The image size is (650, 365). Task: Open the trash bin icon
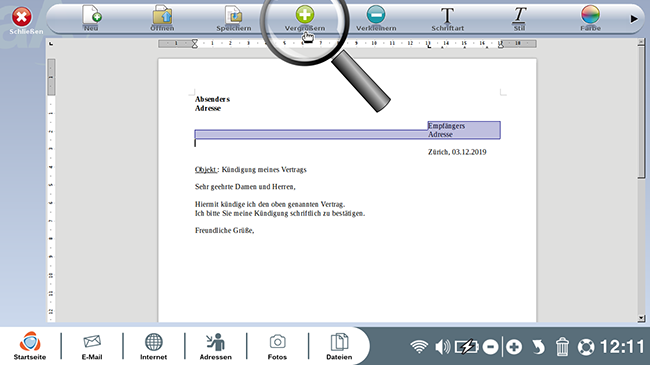[x=562, y=347]
